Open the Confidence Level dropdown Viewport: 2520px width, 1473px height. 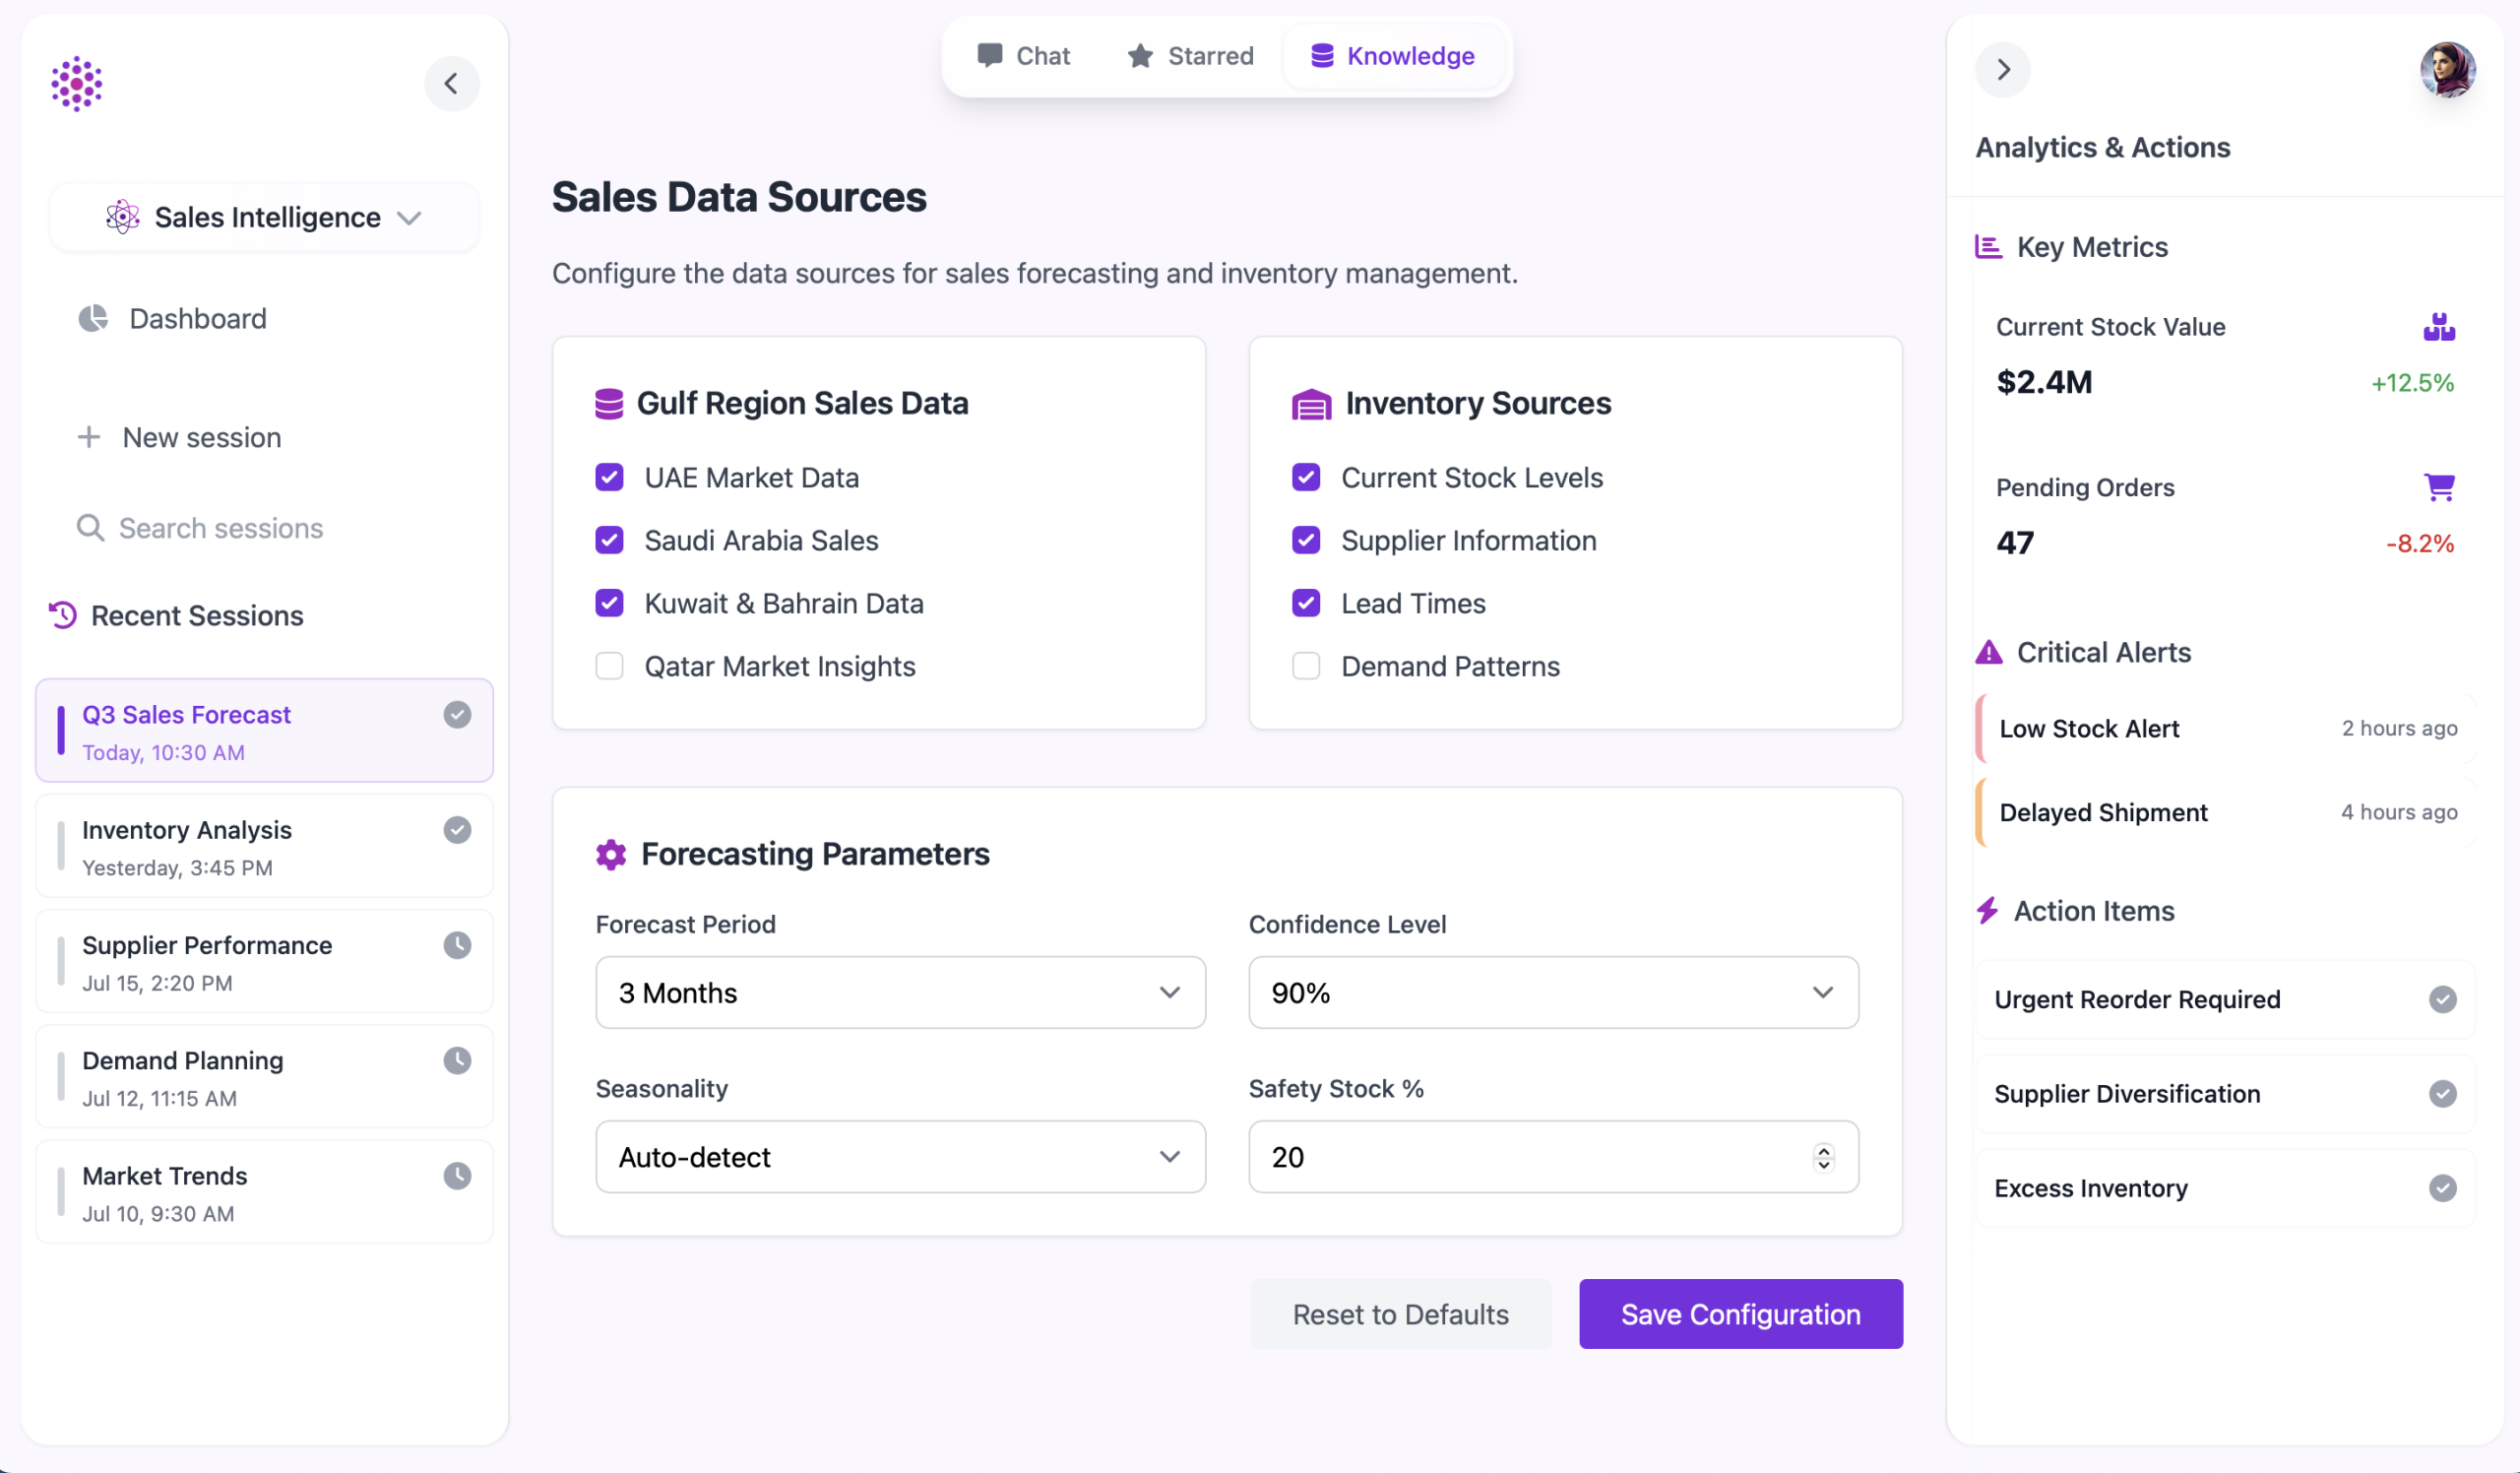coord(1553,992)
